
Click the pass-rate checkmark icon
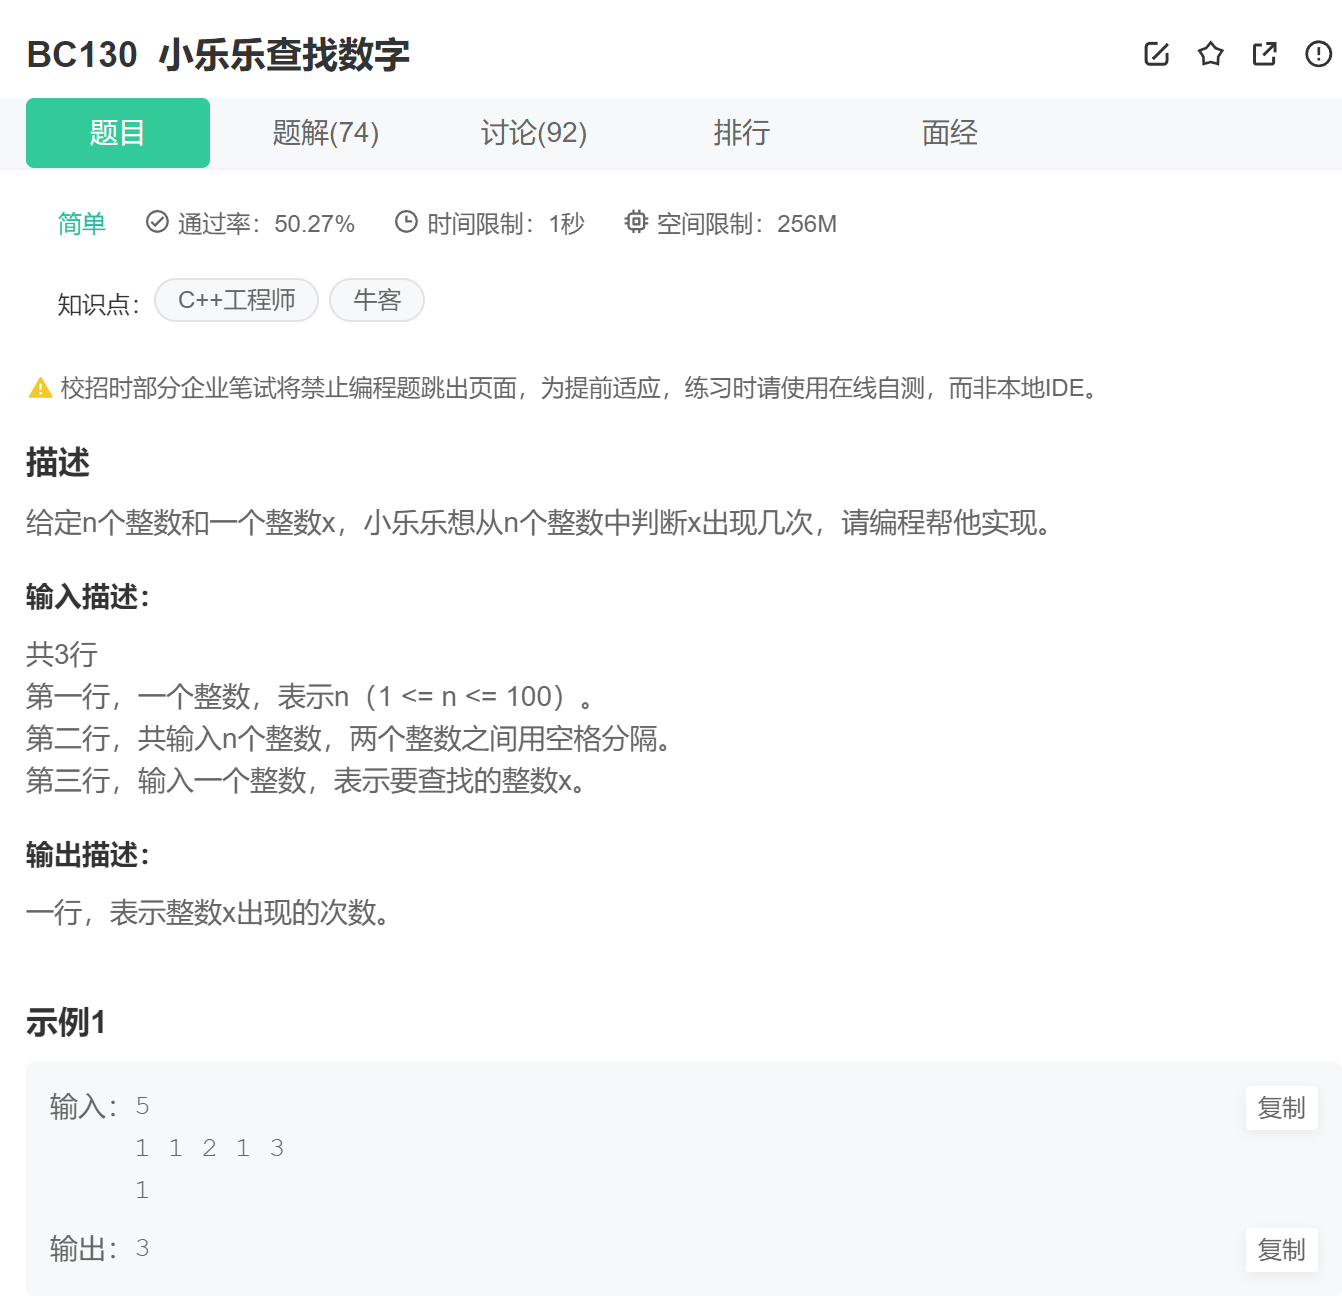pos(157,222)
